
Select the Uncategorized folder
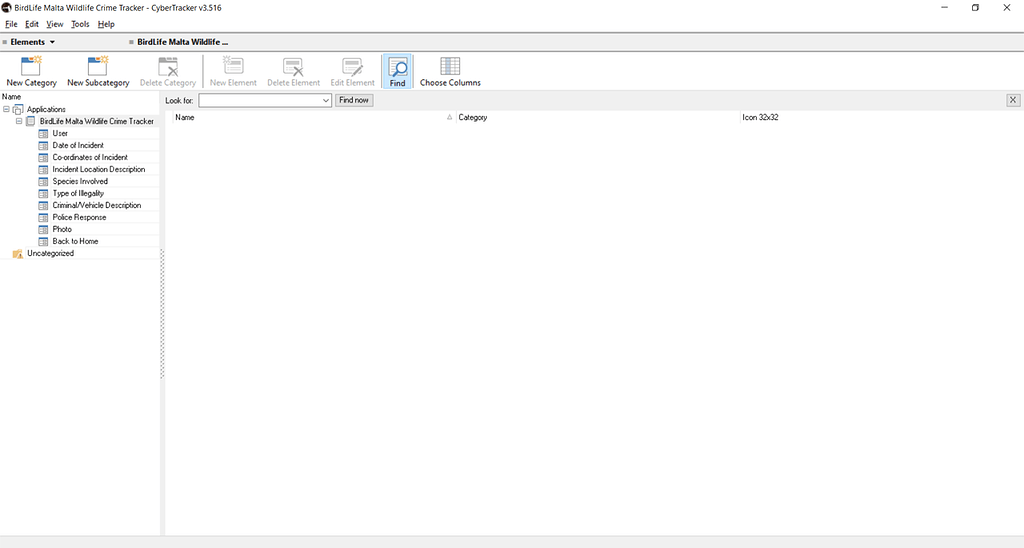[x=50, y=253]
